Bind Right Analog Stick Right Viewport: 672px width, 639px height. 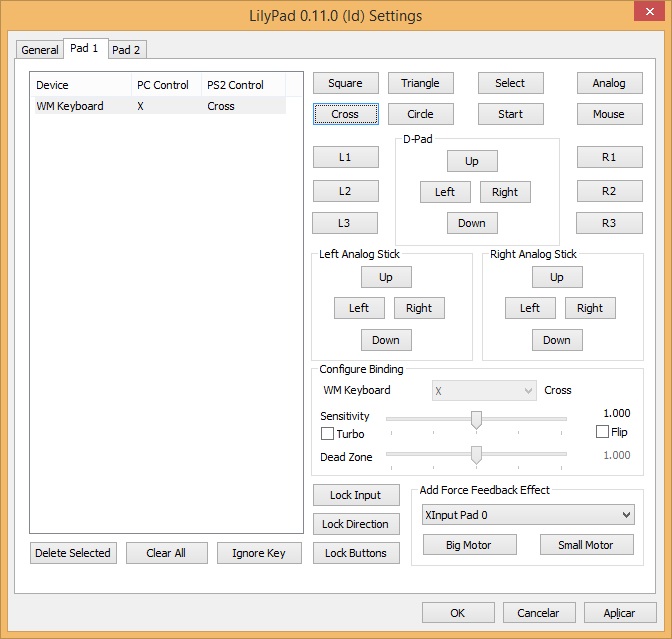(x=590, y=308)
